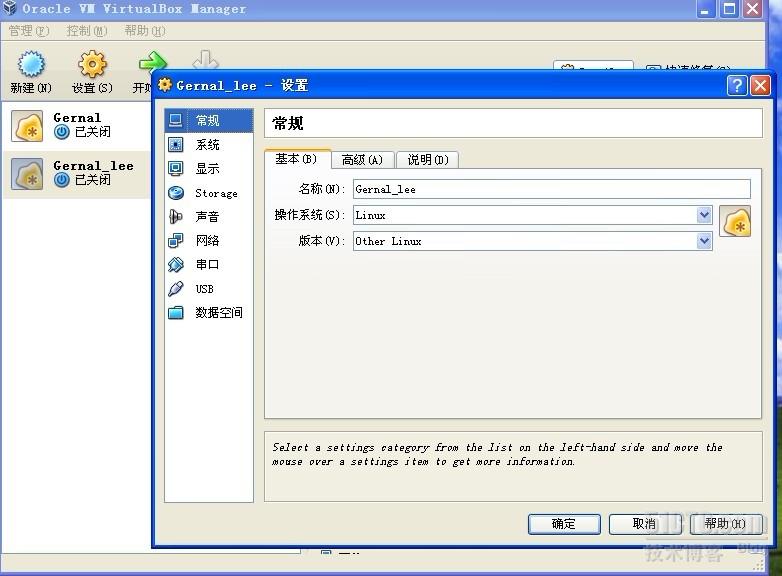The height and width of the screenshot is (576, 782).
Task: Click the VirtualBox cube icon in title bar
Action: click(x=9, y=8)
